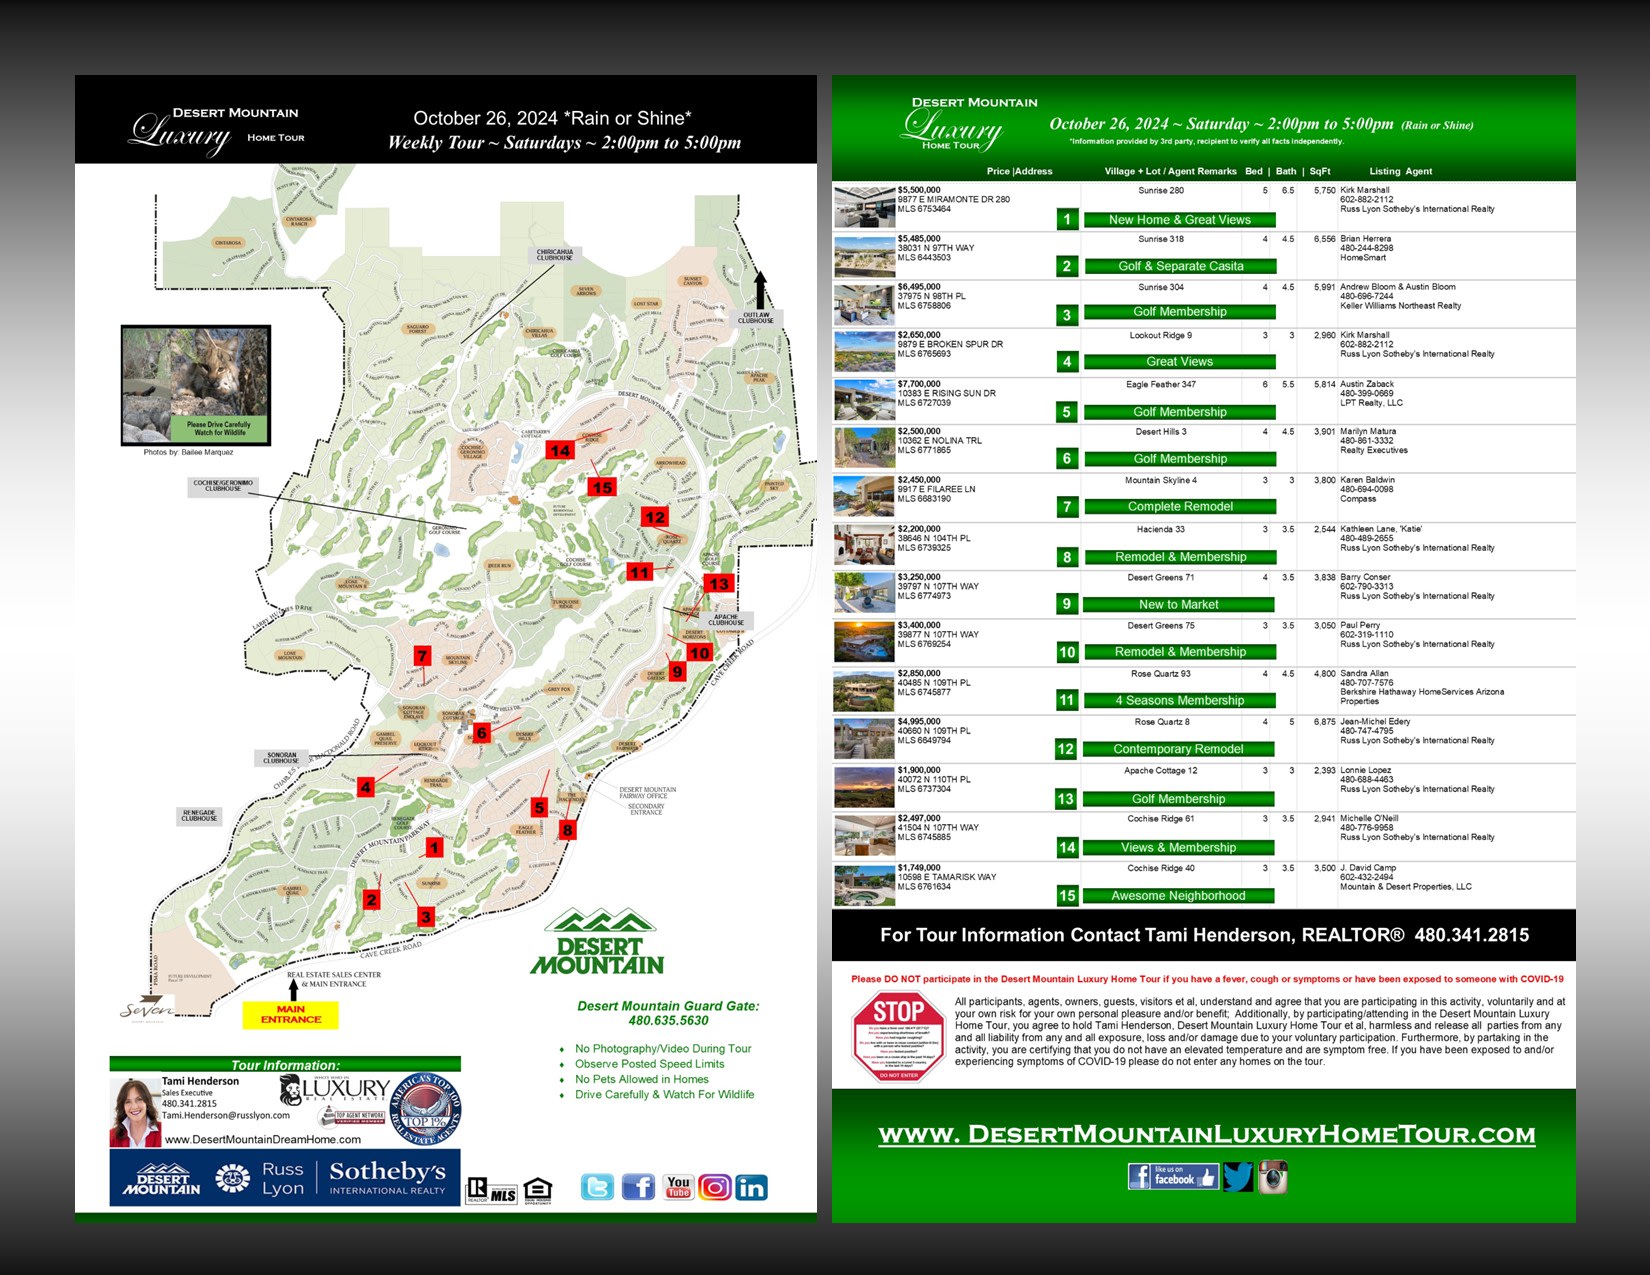Click the Instagram icon beside YouTube
Image resolution: width=1650 pixels, height=1275 pixels.
coord(714,1187)
